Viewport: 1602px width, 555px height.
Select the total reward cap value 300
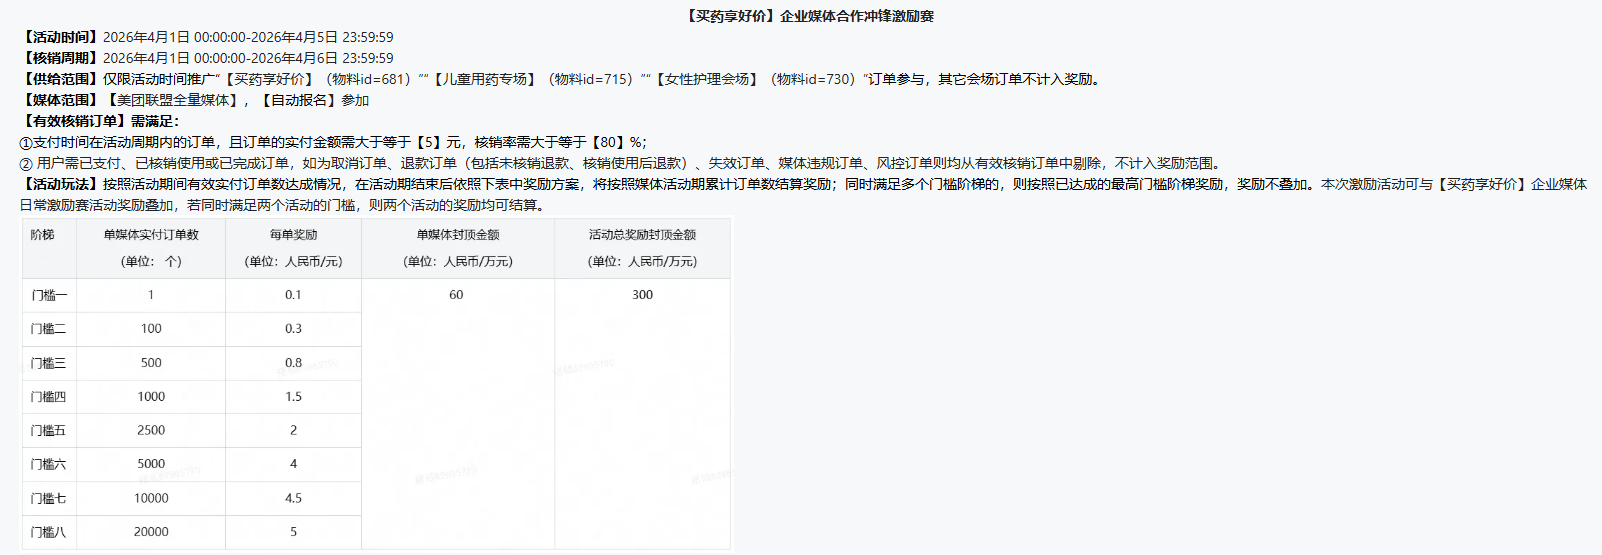[x=642, y=295]
